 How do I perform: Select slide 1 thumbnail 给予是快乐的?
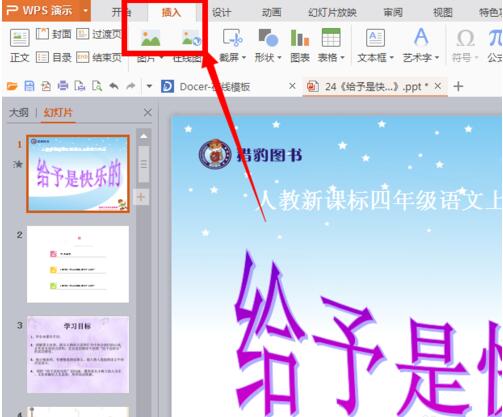tap(78, 174)
